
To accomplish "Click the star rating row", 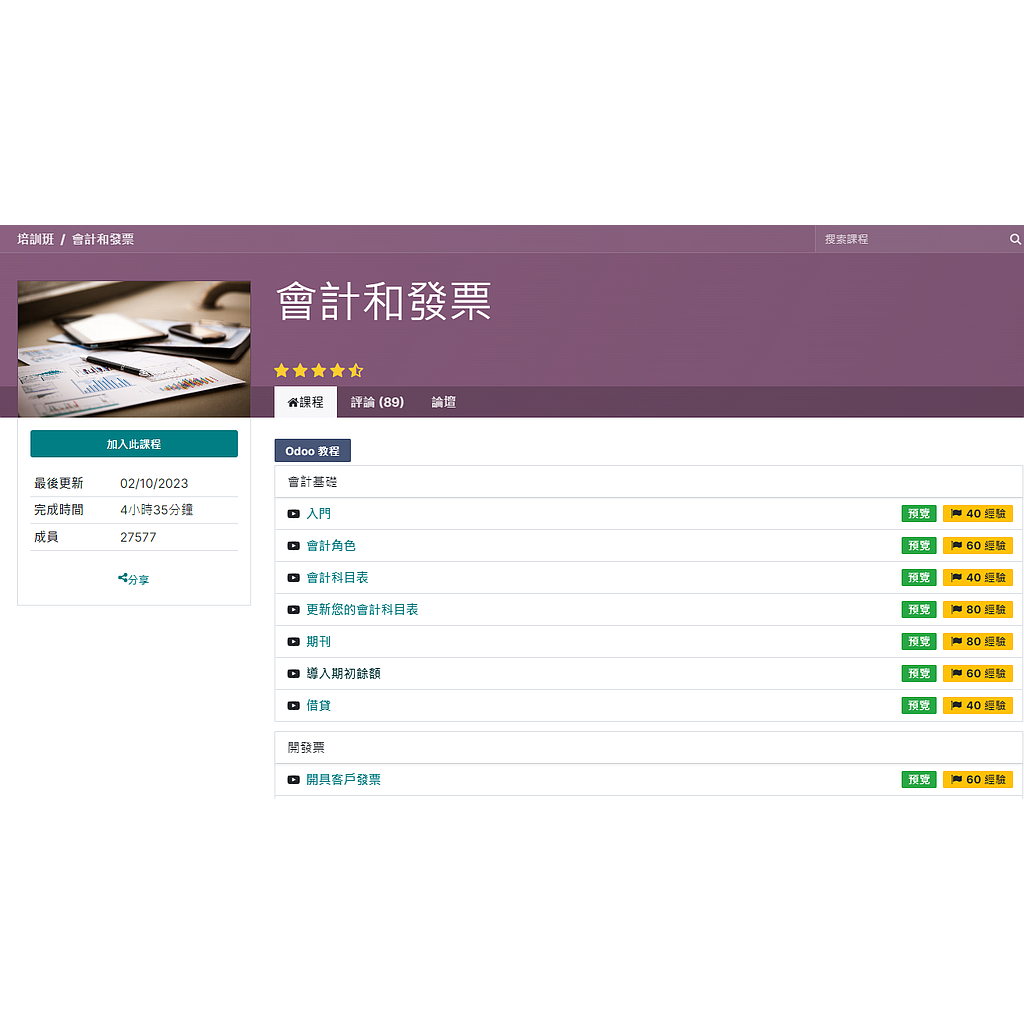I will click(319, 371).
